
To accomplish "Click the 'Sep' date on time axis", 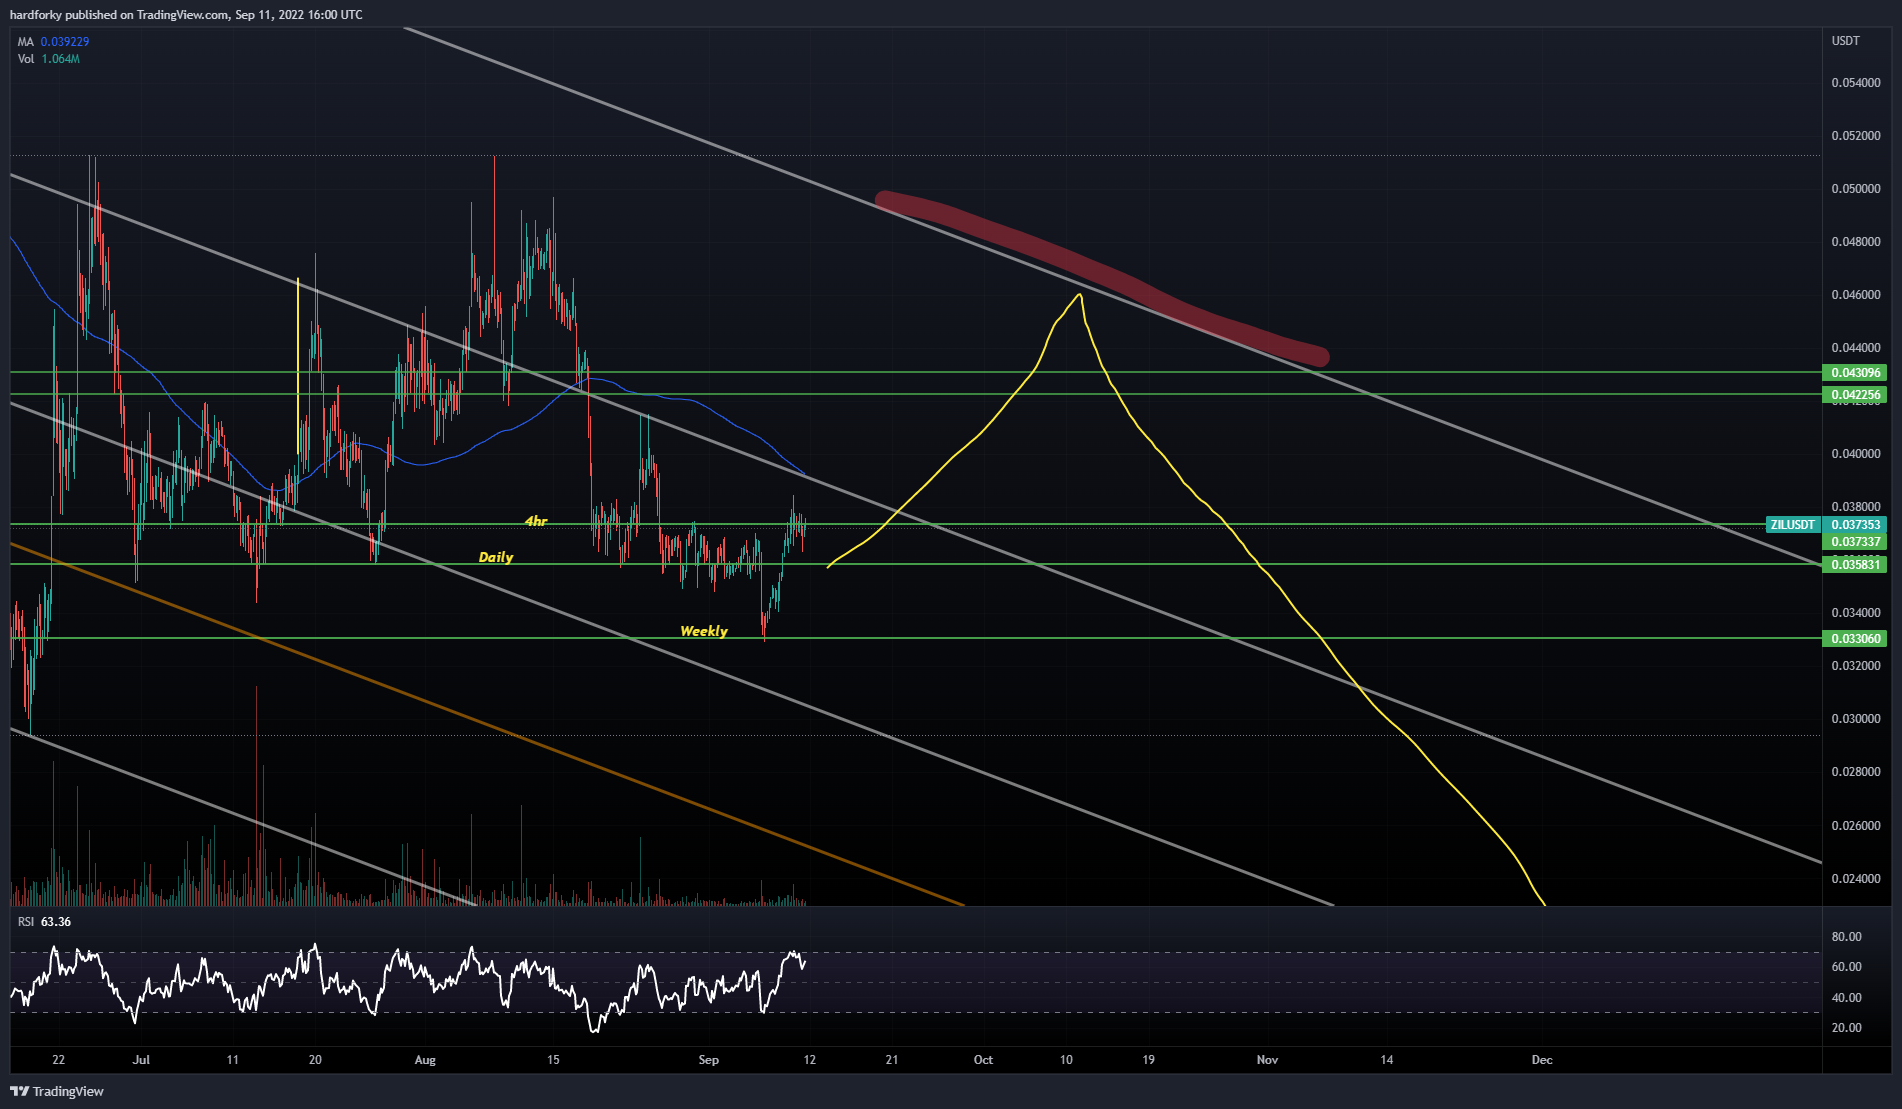I will (708, 1060).
